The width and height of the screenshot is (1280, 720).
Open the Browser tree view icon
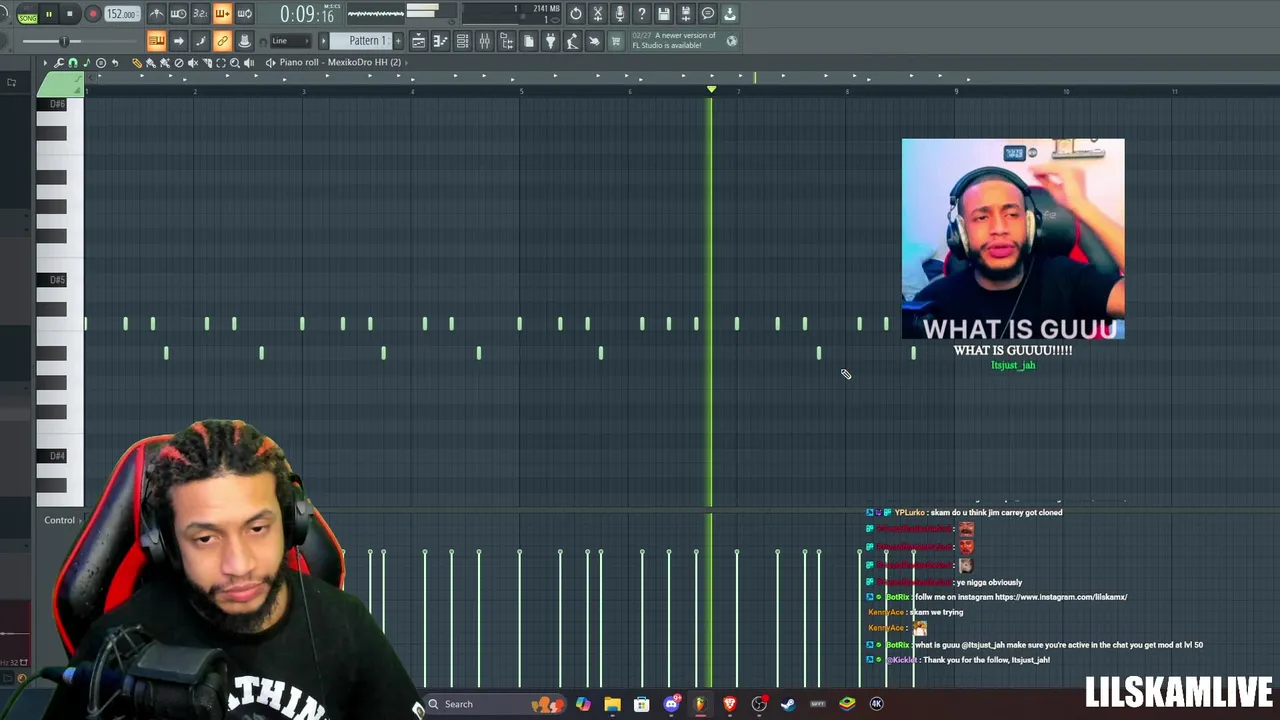506,41
